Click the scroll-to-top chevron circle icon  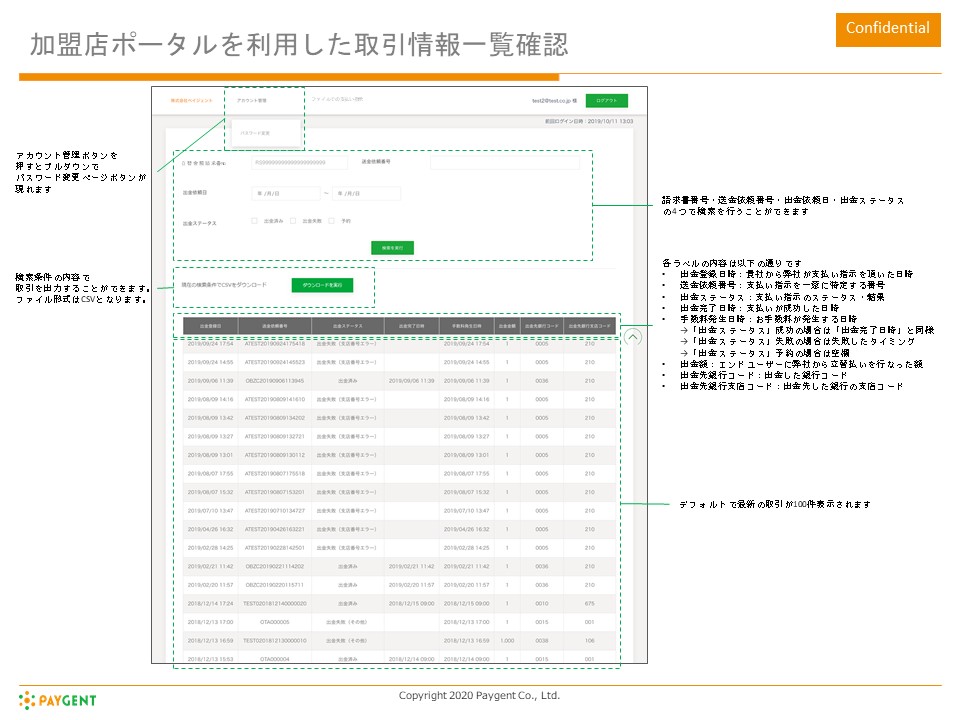(632, 337)
